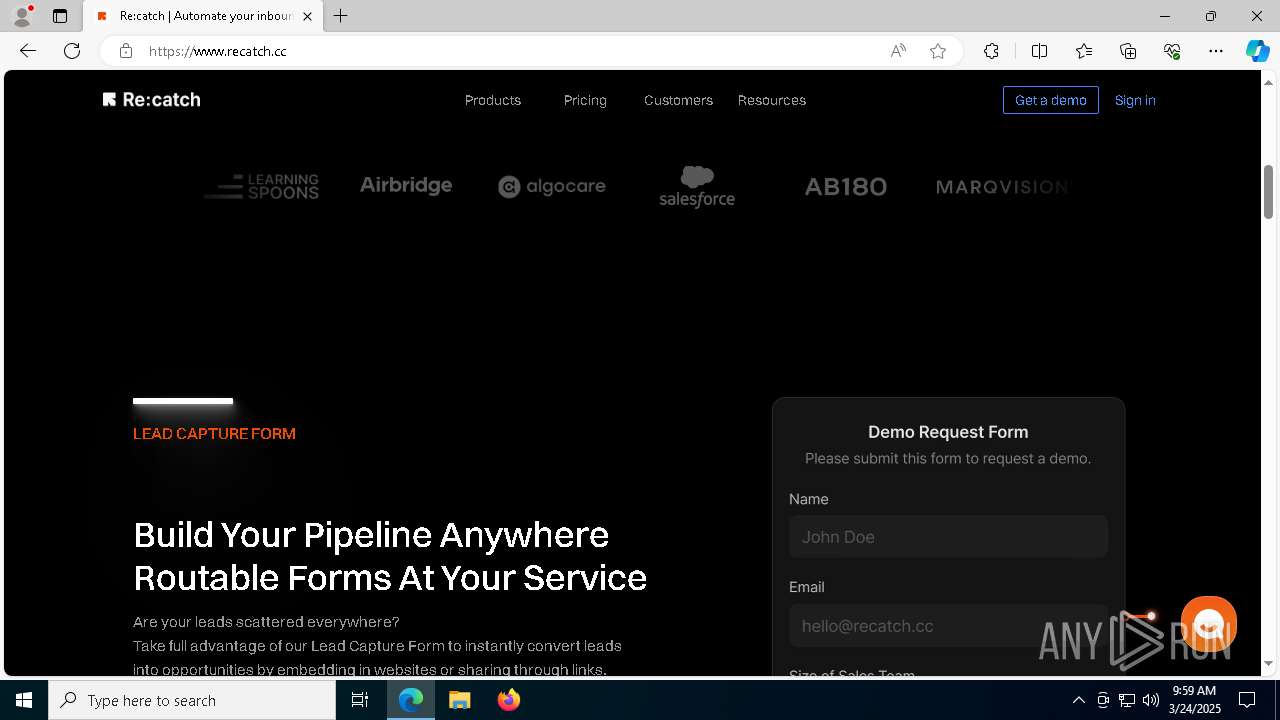The height and width of the screenshot is (720, 1280).
Task: Open network status tray icon
Action: click(x=1127, y=700)
